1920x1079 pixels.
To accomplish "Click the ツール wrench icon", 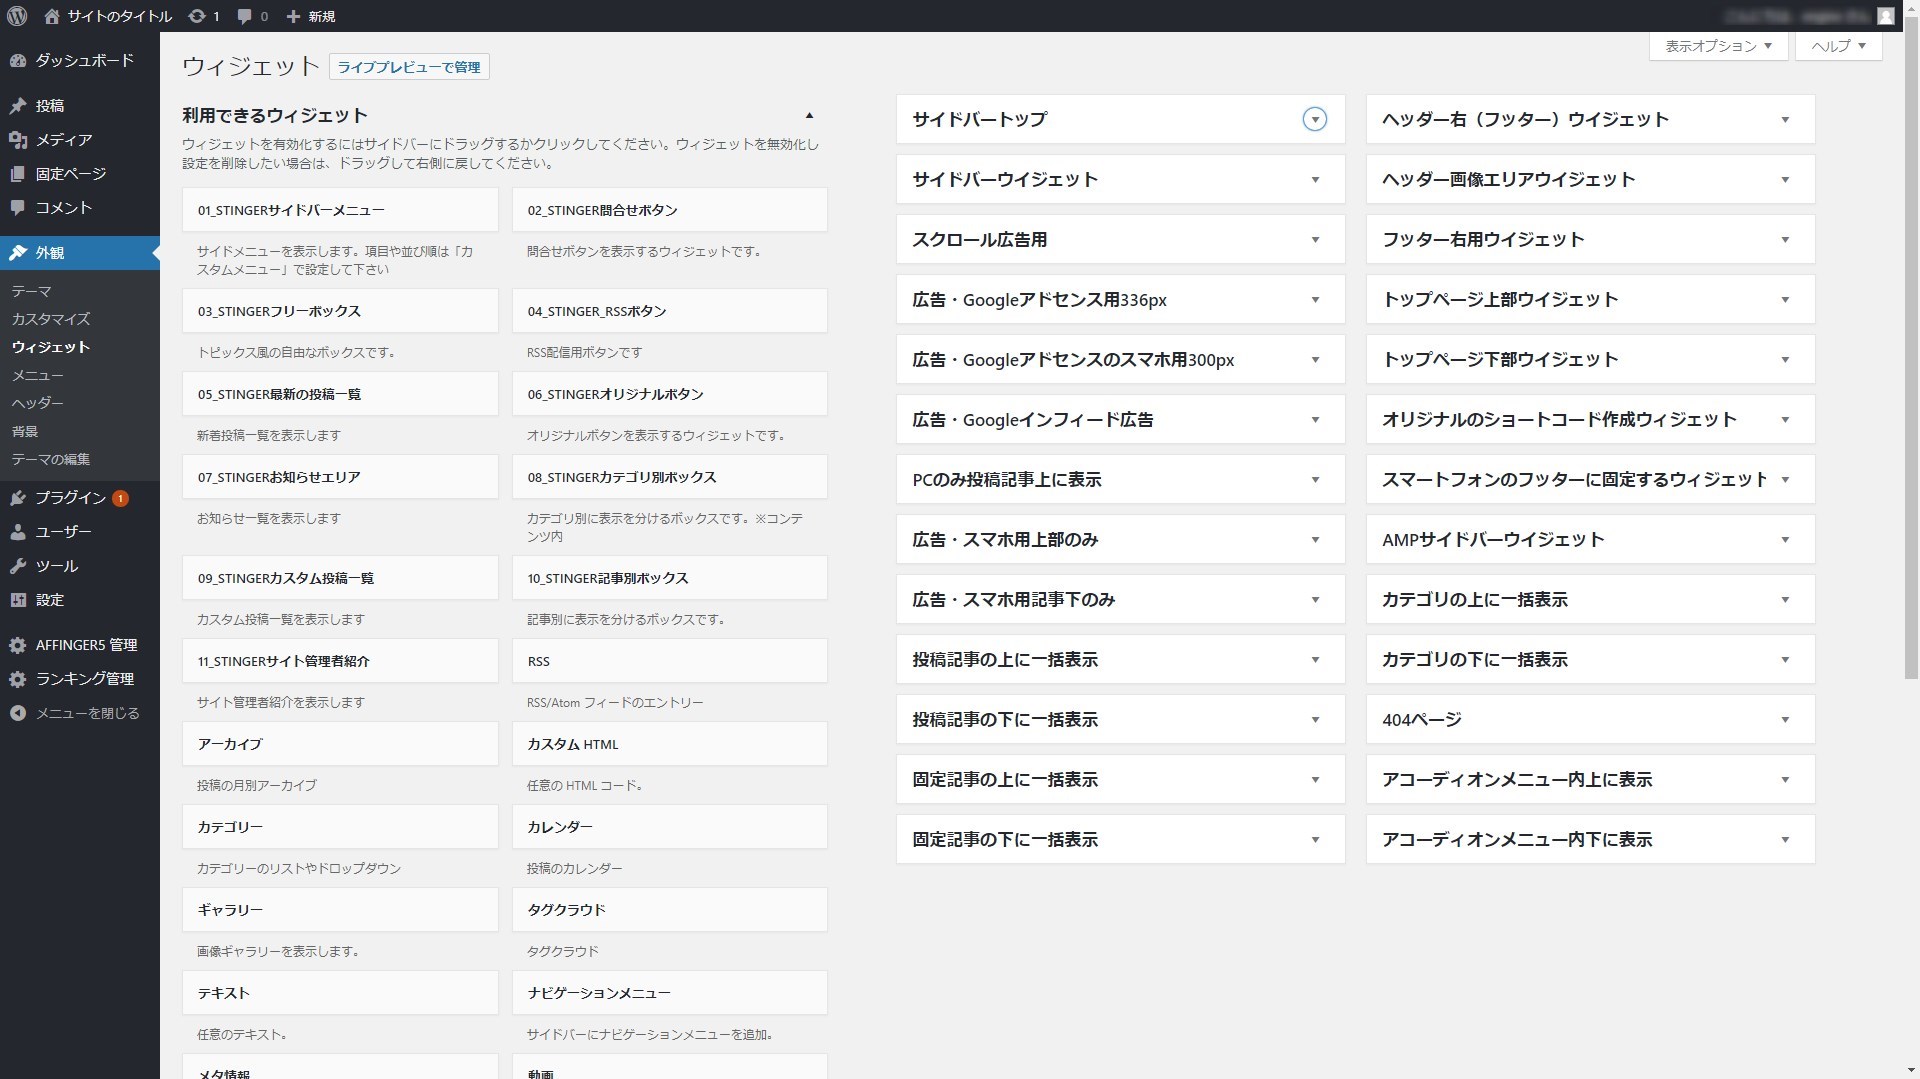I will click(x=18, y=566).
